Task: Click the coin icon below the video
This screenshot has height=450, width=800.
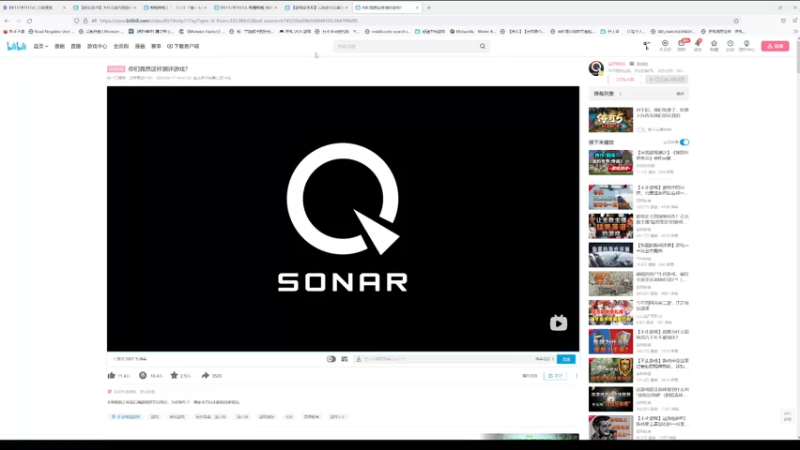Action: 143,376
